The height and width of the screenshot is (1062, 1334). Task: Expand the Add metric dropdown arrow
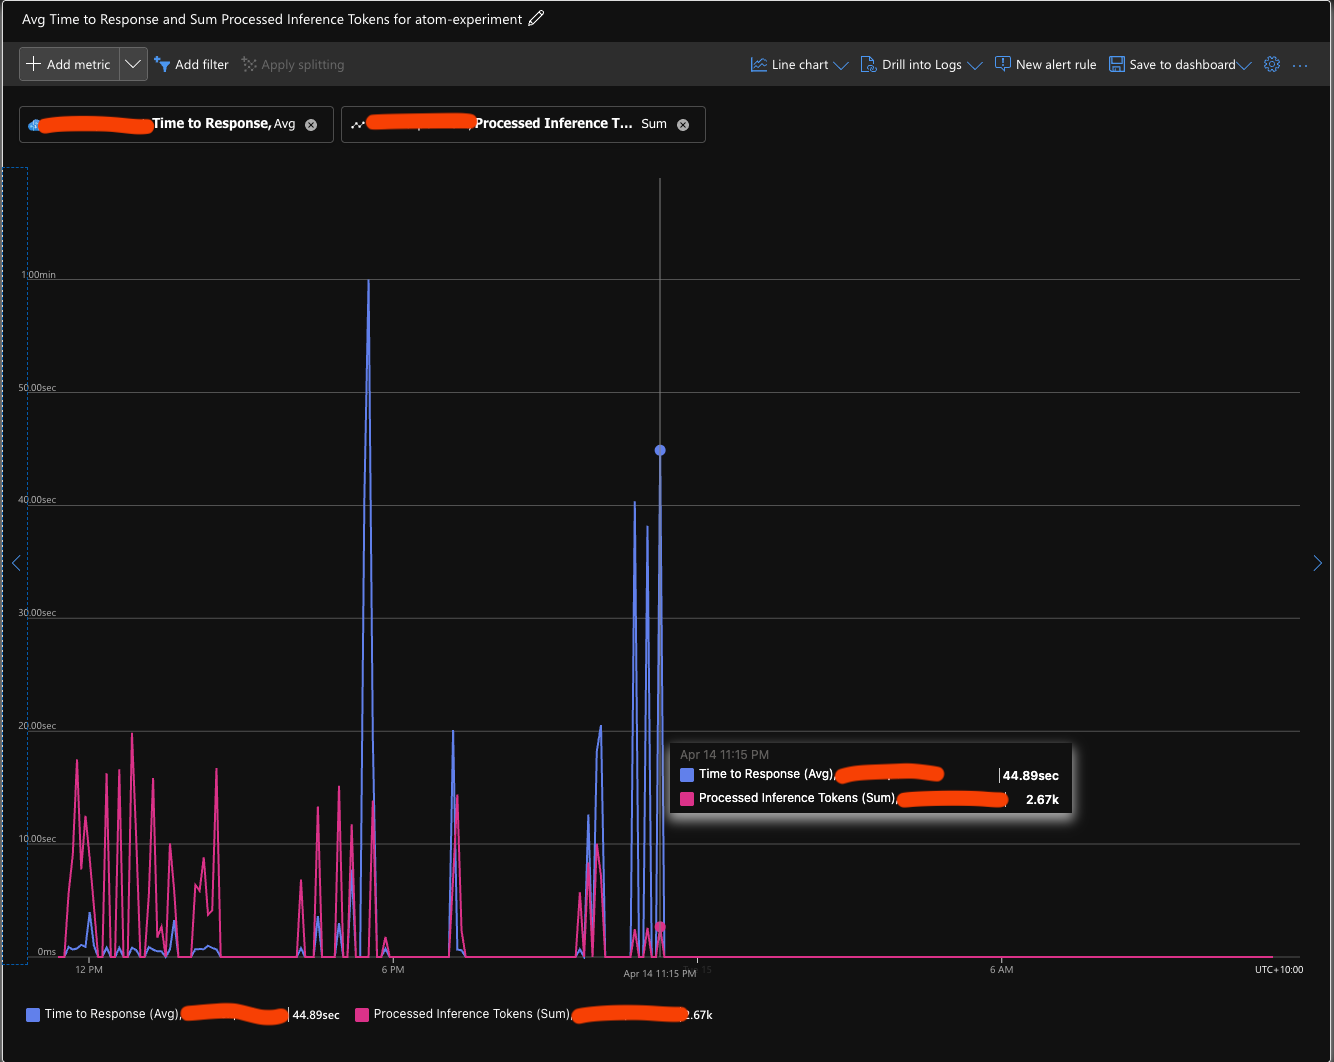point(133,63)
